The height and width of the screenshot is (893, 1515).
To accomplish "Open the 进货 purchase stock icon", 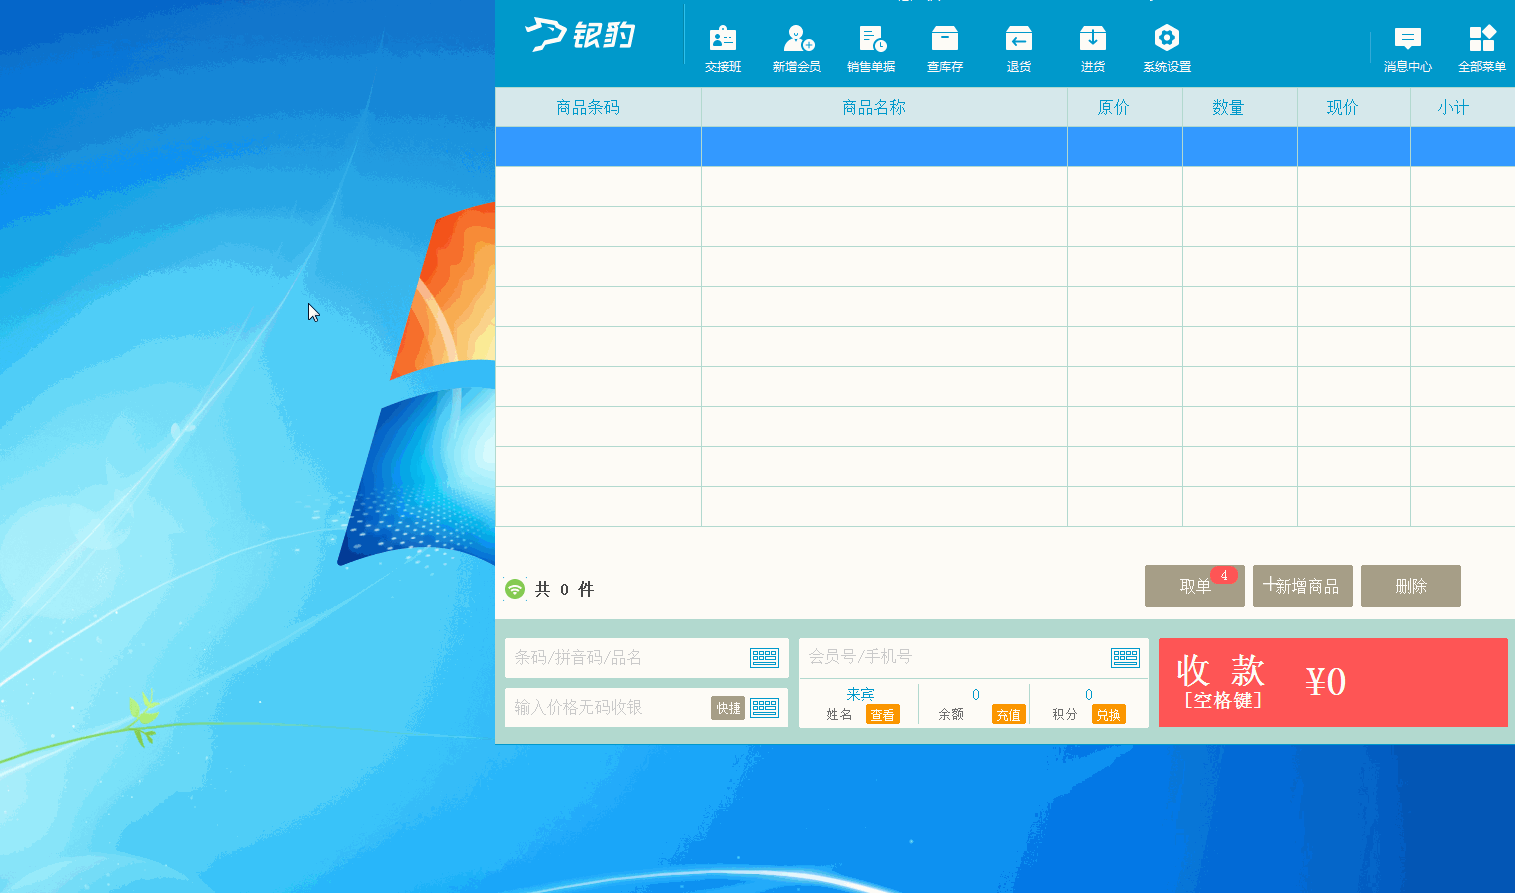I will [x=1092, y=48].
